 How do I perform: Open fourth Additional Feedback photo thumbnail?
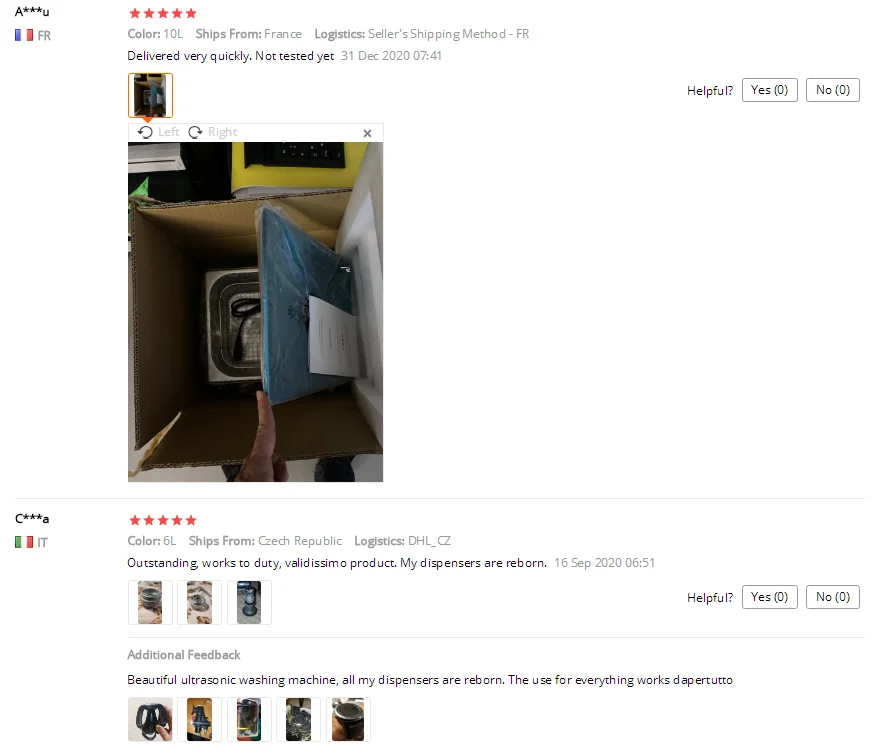point(298,720)
